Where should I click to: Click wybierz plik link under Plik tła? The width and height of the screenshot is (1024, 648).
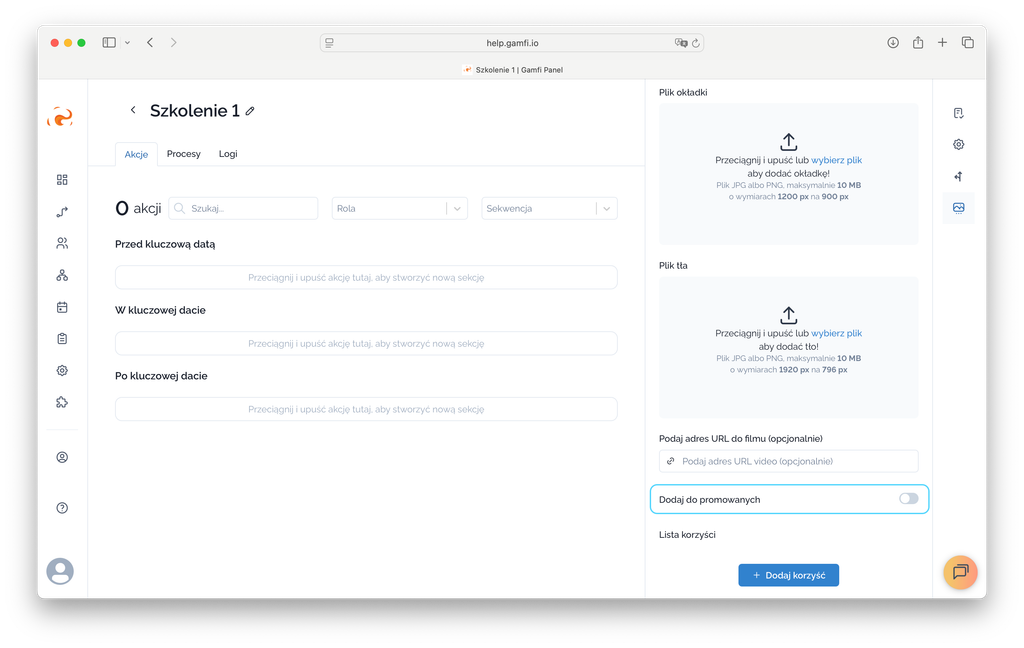(836, 333)
